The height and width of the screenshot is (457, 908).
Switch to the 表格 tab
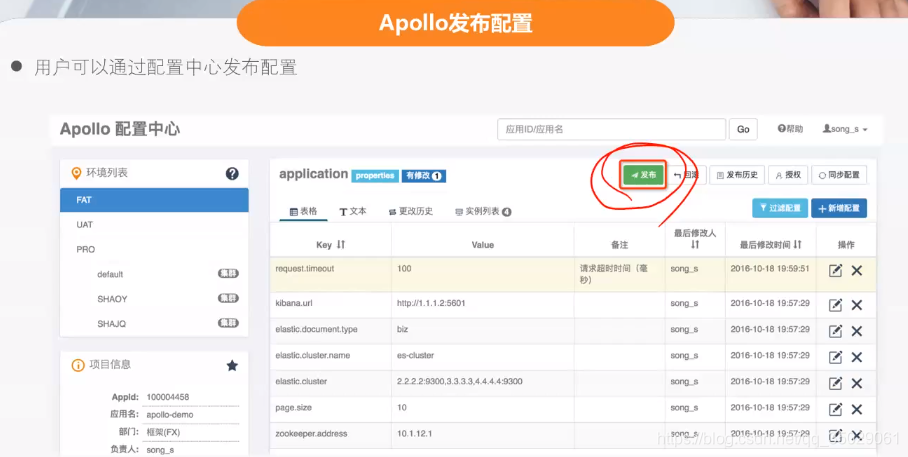(303, 211)
